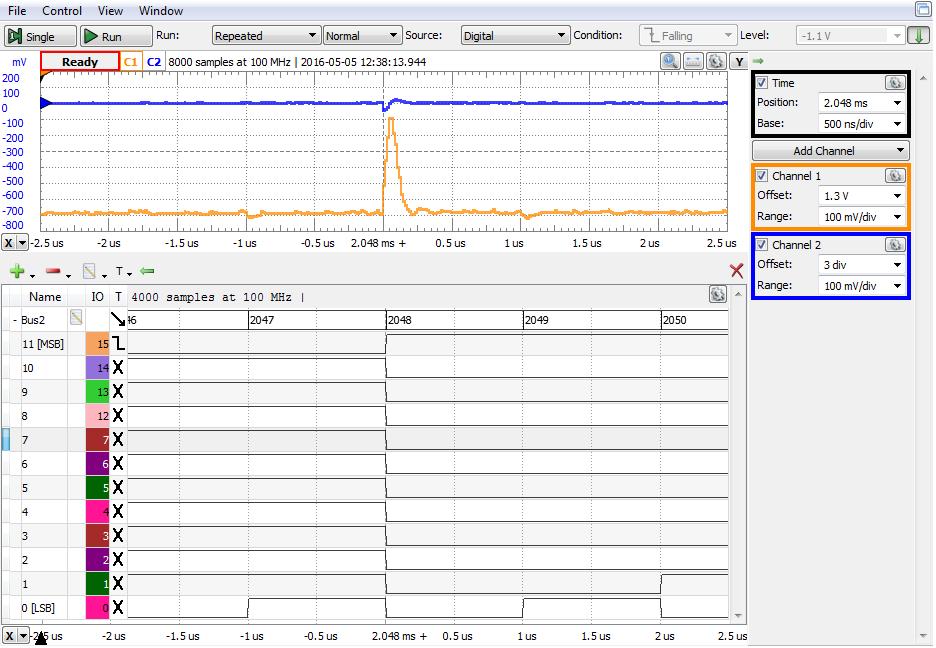This screenshot has width=936, height=648.
Task: Click the trigger X for signal 9
Action: coord(118,391)
